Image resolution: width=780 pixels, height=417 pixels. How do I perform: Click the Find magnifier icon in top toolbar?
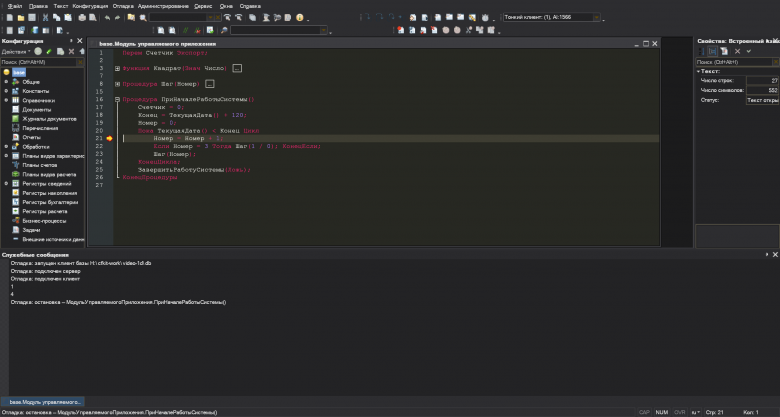click(x=143, y=17)
